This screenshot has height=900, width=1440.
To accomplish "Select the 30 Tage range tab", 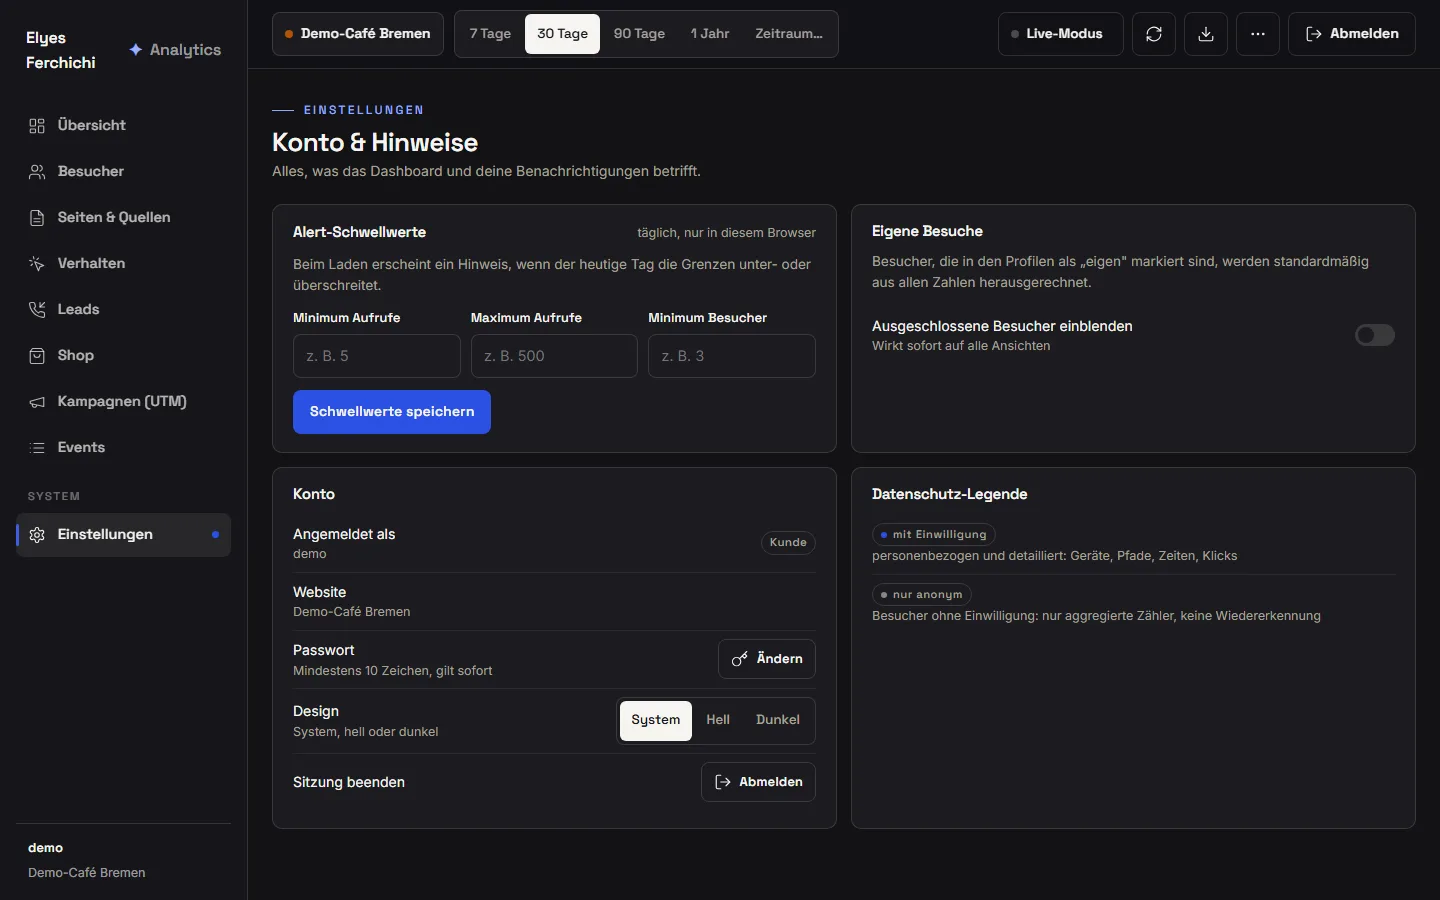I will 563,34.
